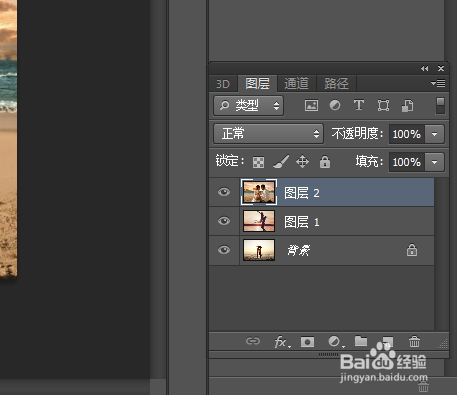Open the fx layer style menu
Image resolution: width=457 pixels, height=395 pixels.
click(282, 342)
